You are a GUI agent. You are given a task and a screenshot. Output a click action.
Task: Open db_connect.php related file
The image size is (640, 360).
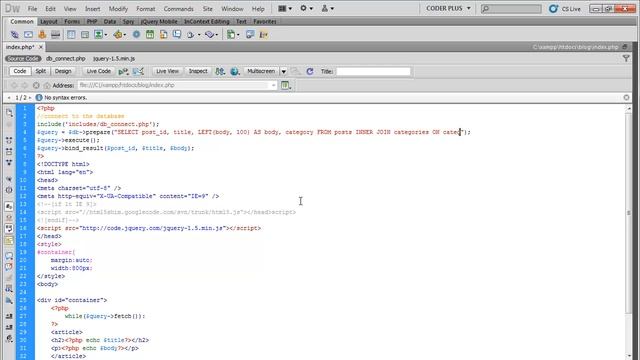[x=66, y=59]
